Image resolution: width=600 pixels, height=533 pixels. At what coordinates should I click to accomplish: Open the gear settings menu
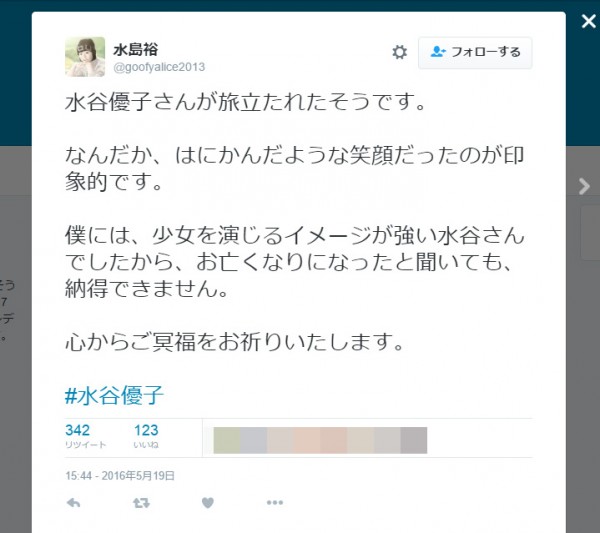coord(399,52)
